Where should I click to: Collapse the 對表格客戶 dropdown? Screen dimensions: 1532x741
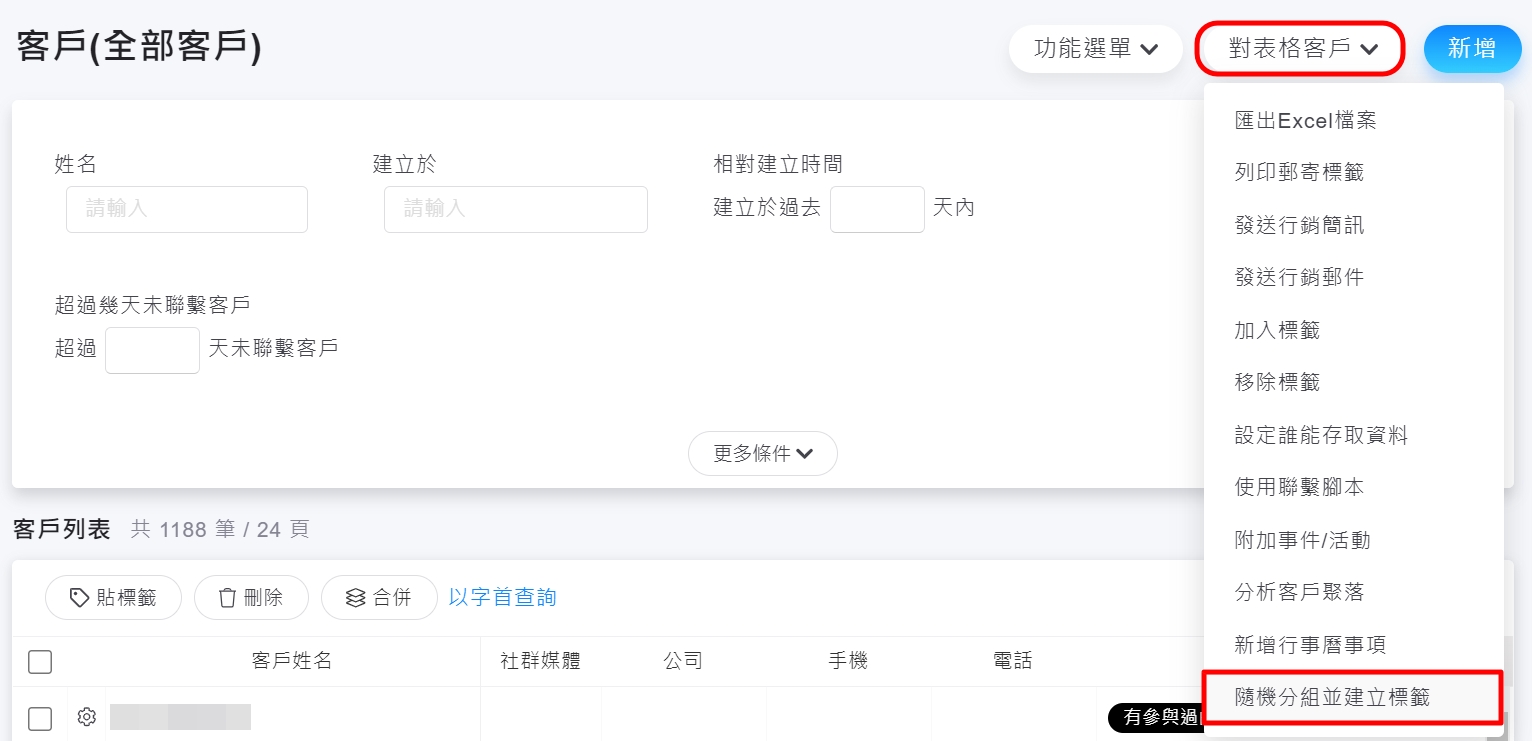pyautogui.click(x=1300, y=49)
